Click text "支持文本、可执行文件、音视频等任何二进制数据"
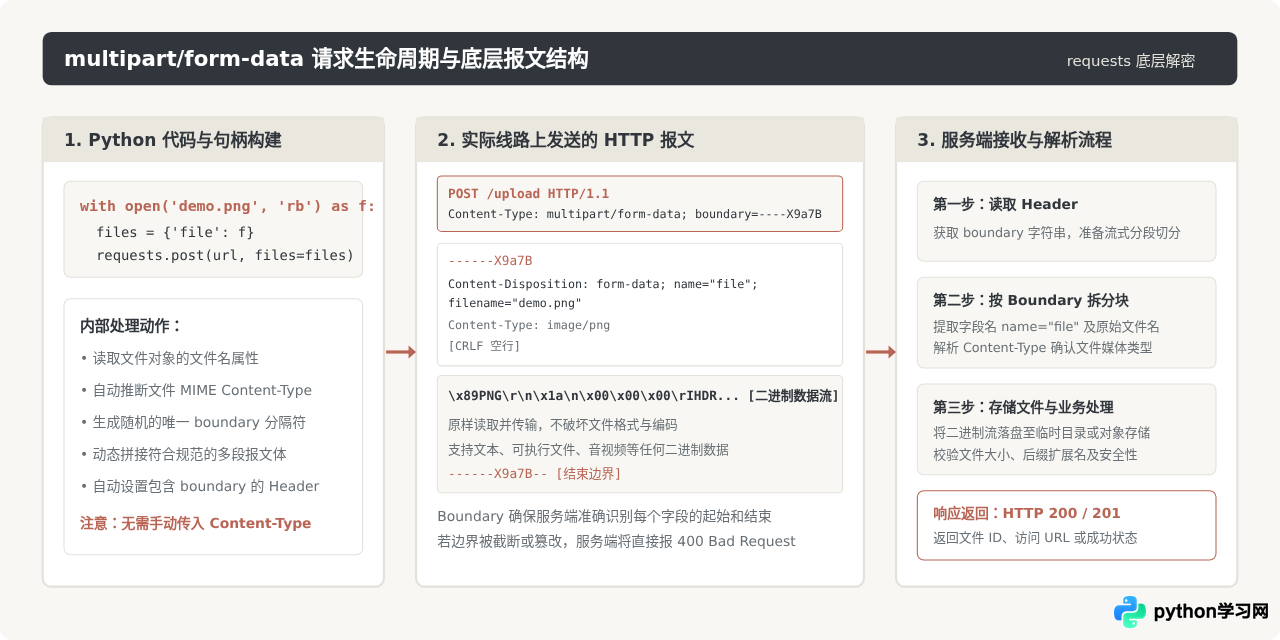The image size is (1280, 640). pos(588,449)
